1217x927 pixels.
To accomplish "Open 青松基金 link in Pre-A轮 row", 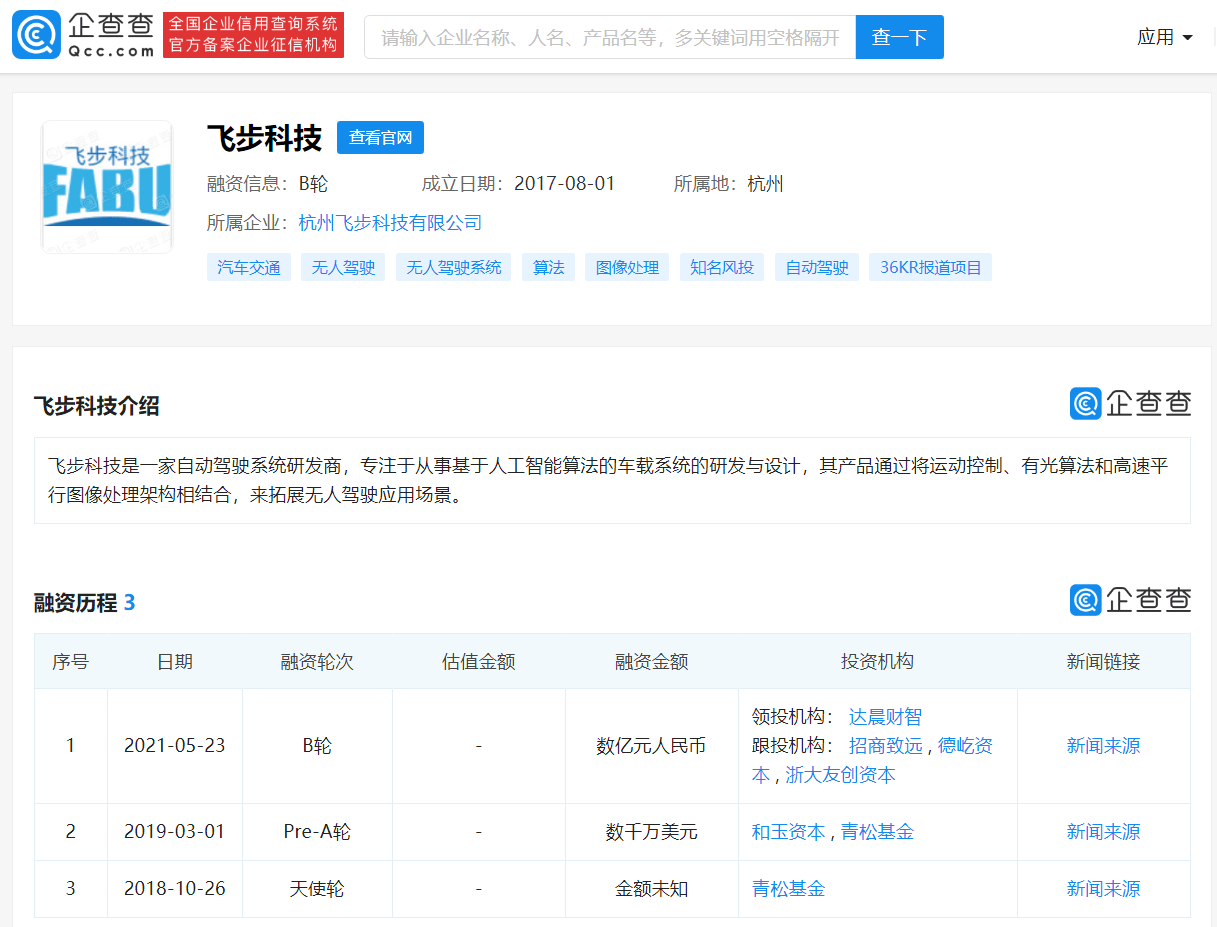I will point(877,832).
